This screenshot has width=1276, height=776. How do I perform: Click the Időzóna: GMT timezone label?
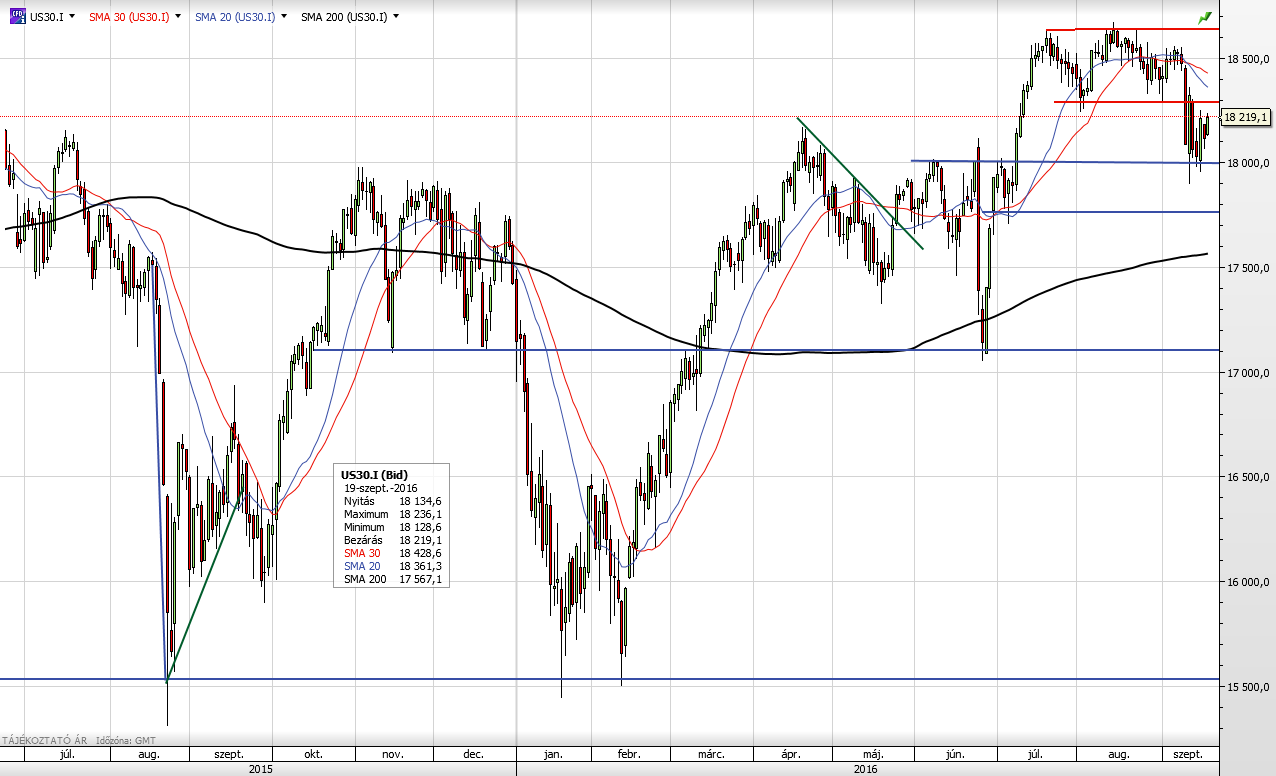(124, 741)
